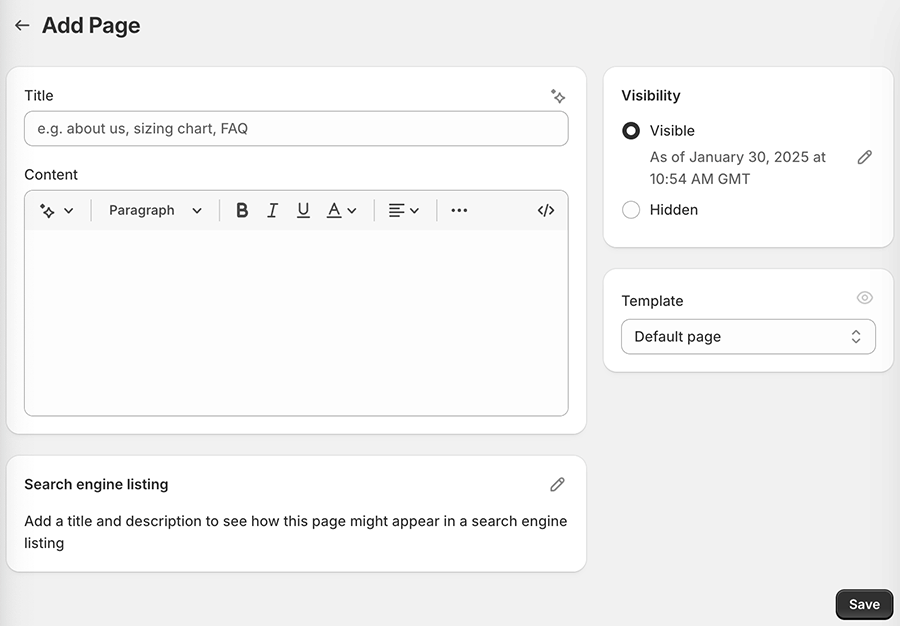Select the Visible radio option
This screenshot has height=626, width=900.
[631, 131]
